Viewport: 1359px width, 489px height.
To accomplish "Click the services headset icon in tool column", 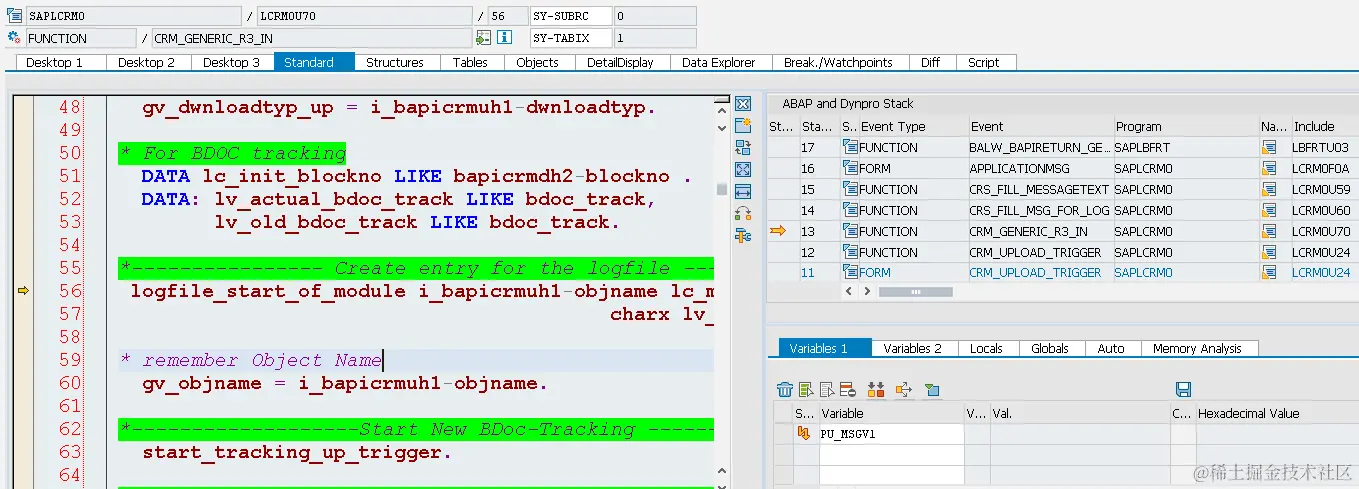I will (743, 213).
